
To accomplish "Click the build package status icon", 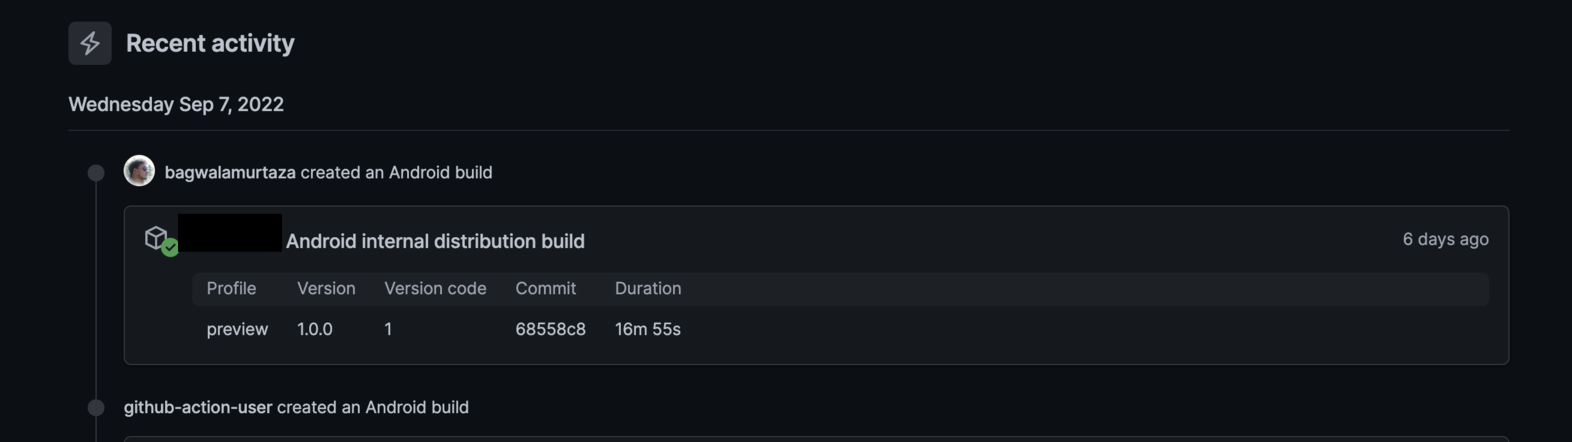I will point(159,240).
